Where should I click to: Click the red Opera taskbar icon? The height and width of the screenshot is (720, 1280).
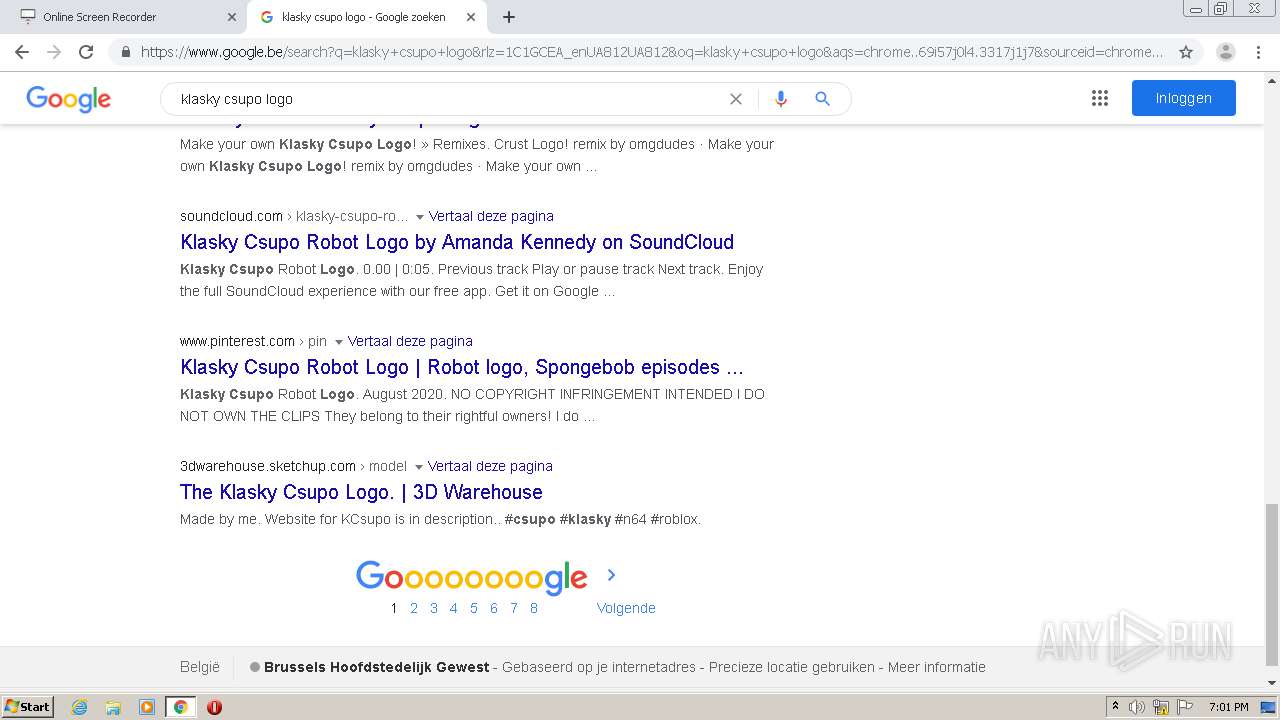tap(214, 707)
